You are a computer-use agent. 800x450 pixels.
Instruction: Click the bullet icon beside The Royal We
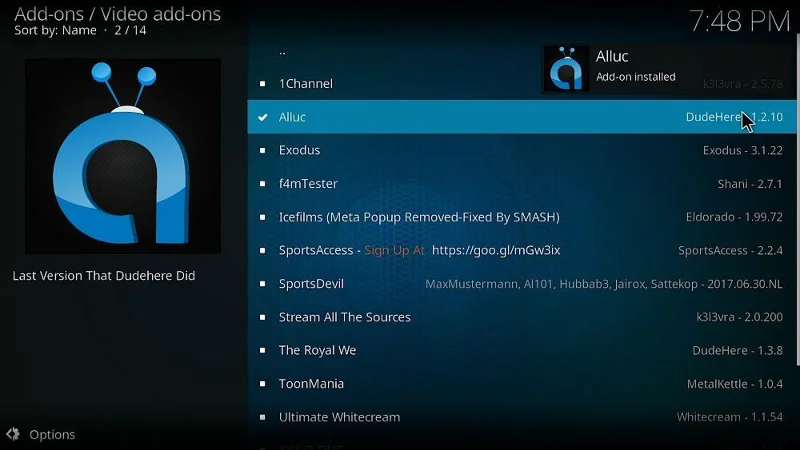point(262,351)
